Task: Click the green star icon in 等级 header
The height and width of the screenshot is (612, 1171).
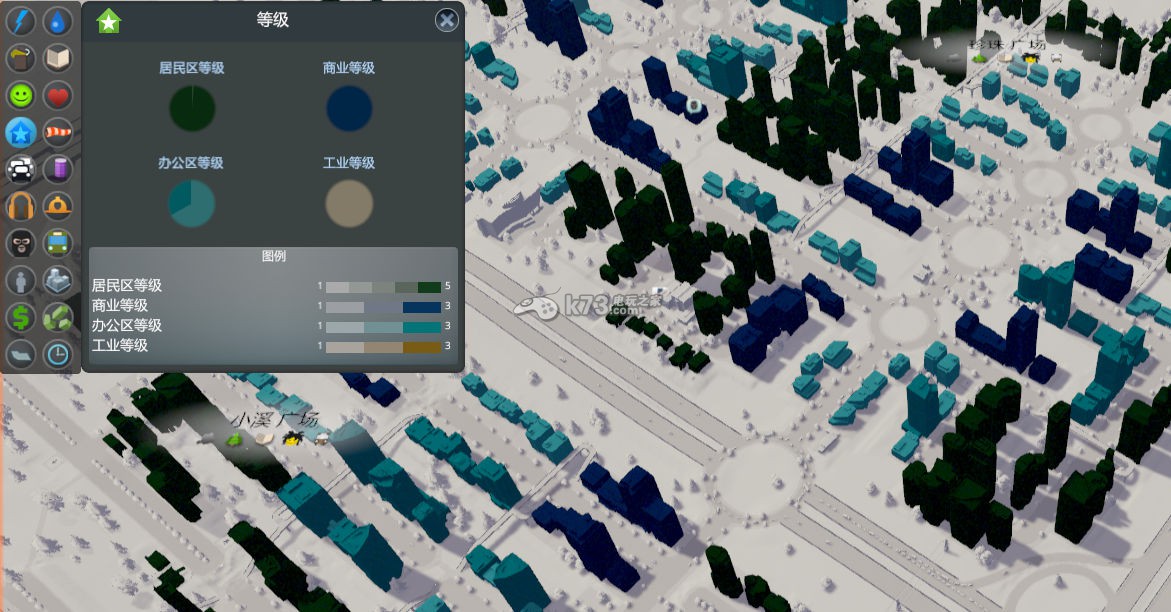Action: pos(108,21)
